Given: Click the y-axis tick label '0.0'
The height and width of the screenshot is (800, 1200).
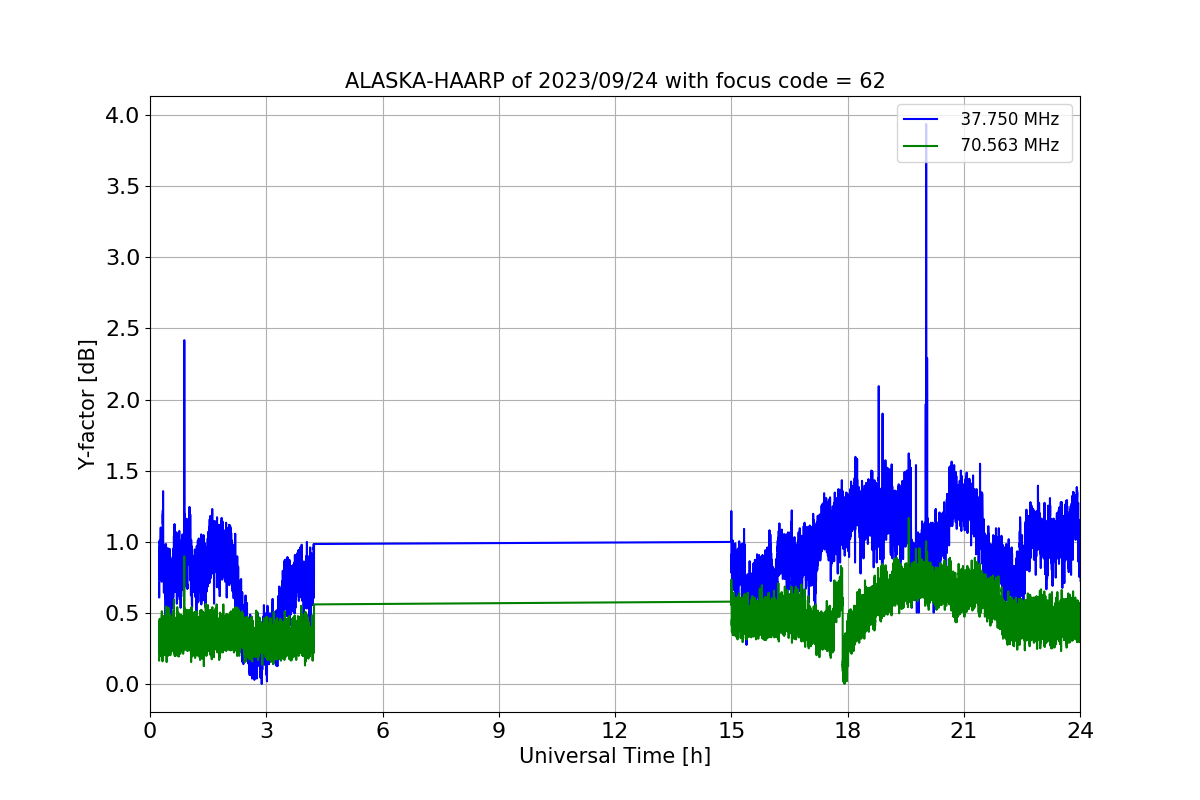Looking at the screenshot, I should pyautogui.click(x=121, y=685).
